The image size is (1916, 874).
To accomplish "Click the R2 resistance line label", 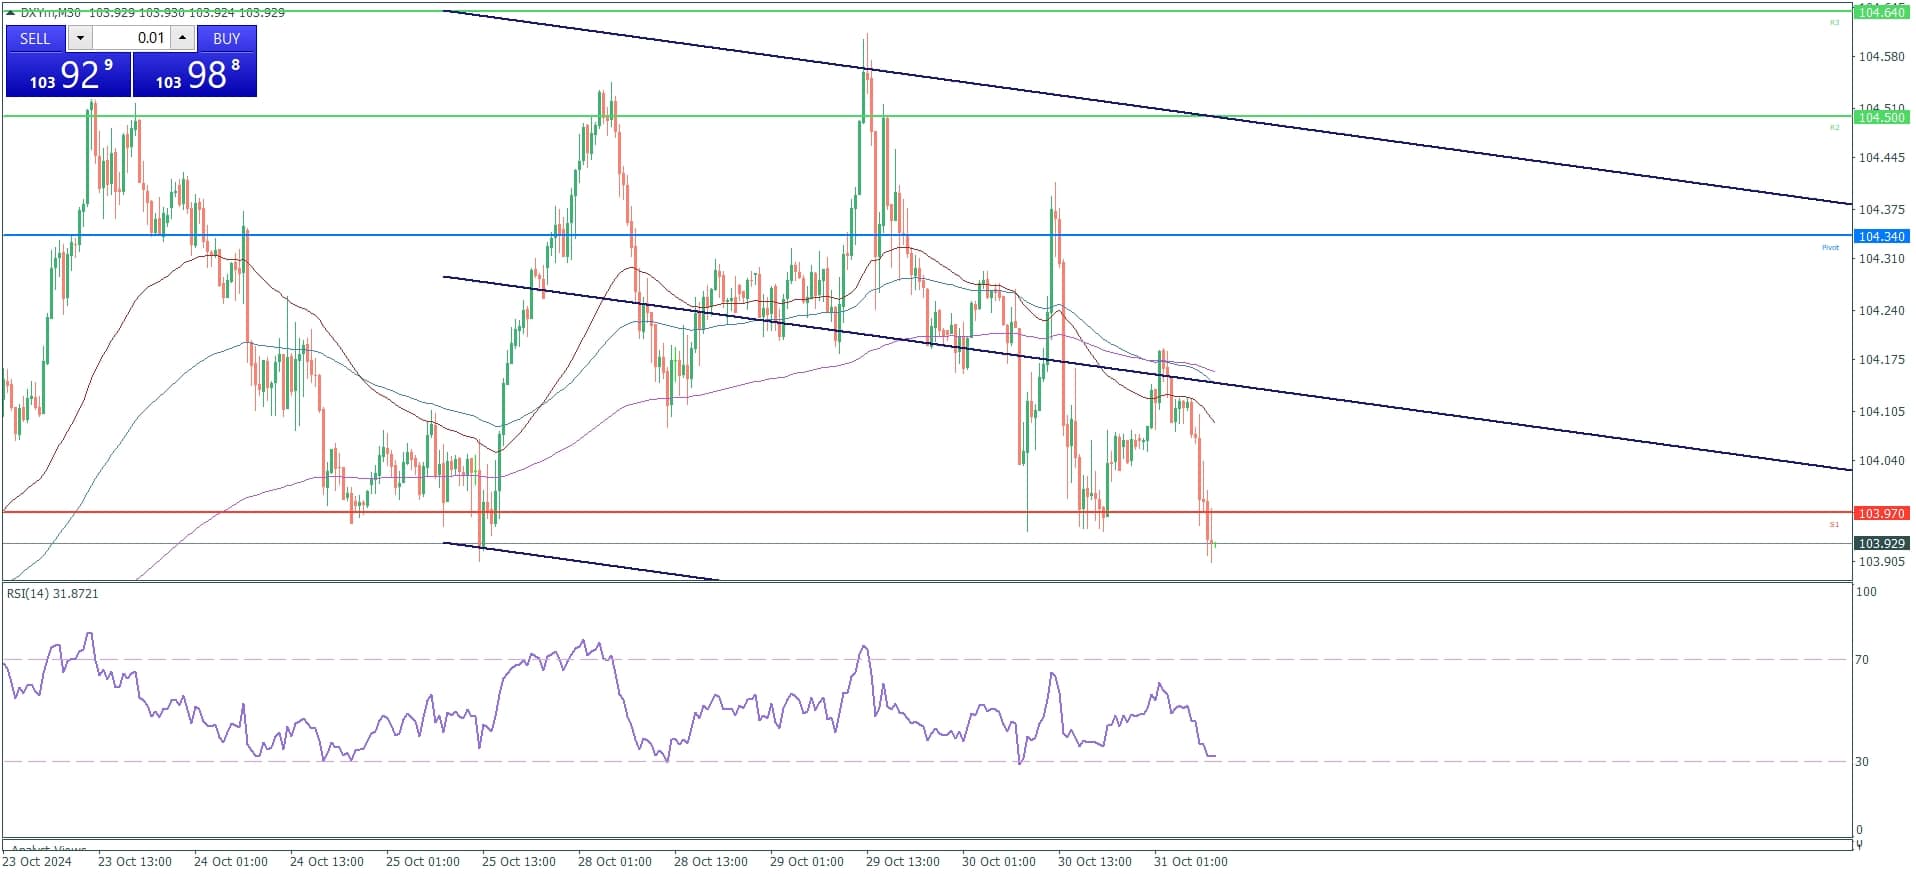I will [1834, 127].
